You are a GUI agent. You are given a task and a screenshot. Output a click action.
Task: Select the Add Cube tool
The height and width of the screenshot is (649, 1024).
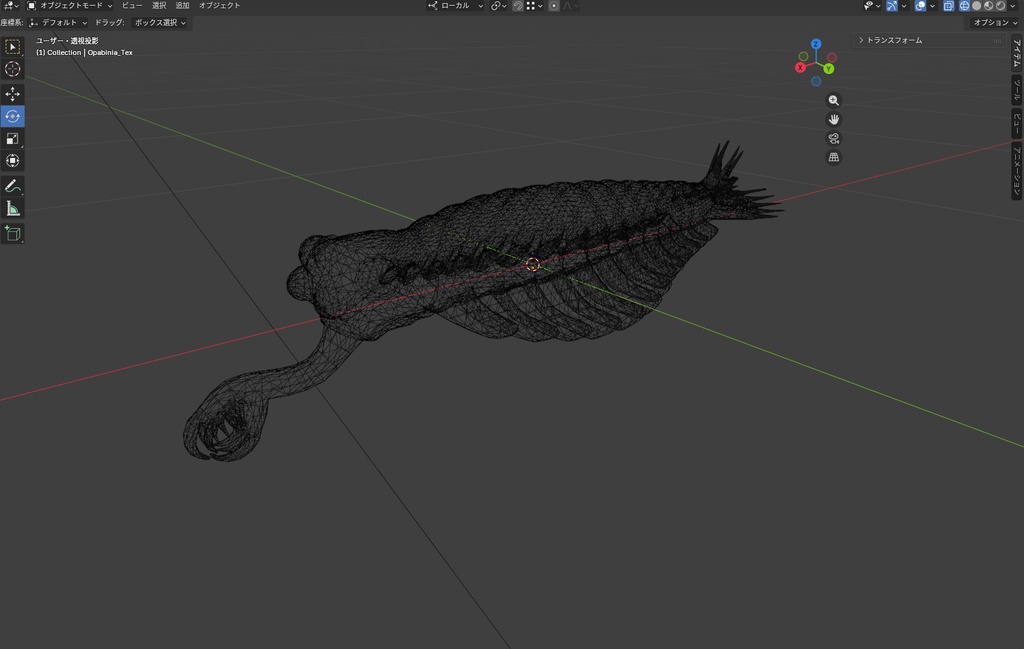coord(12,234)
